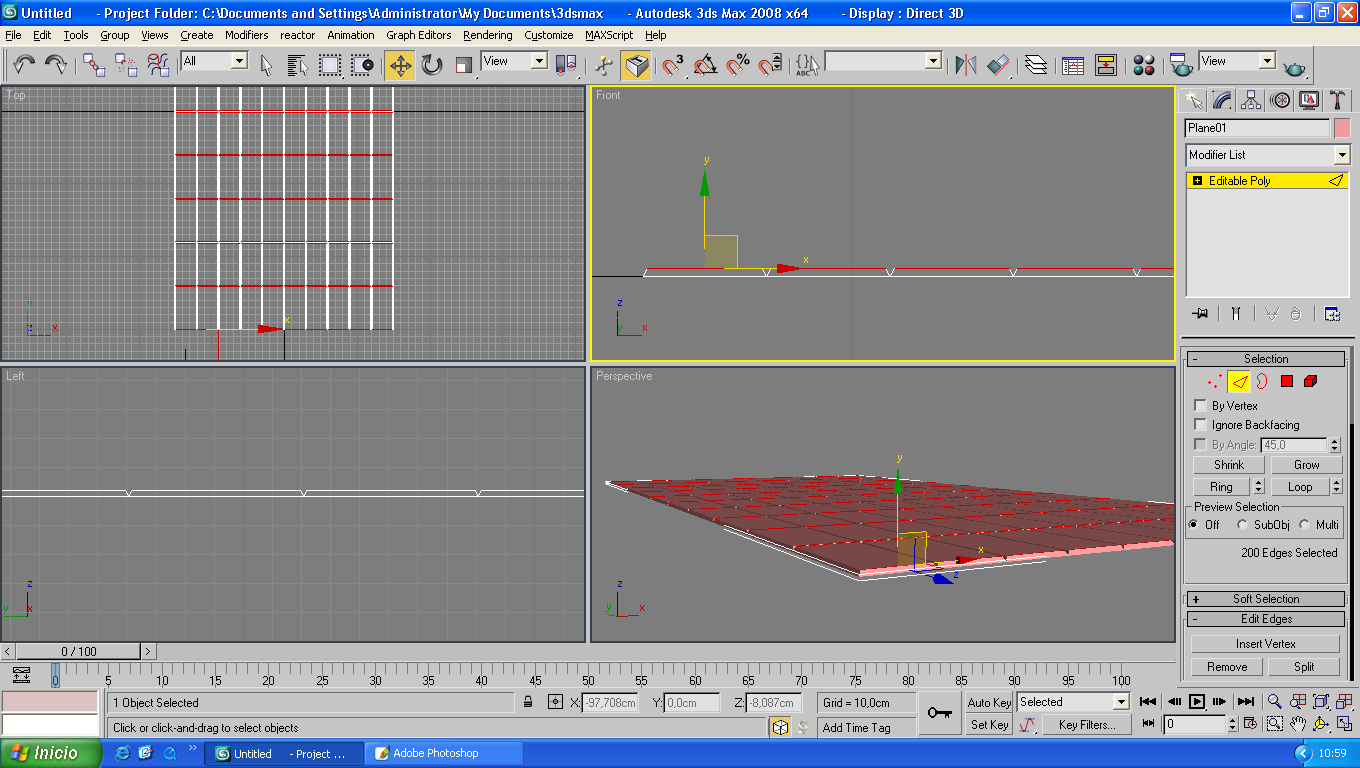This screenshot has width=1360, height=768.
Task: Toggle Key Mode next to frame field
Action: pos(1148,724)
